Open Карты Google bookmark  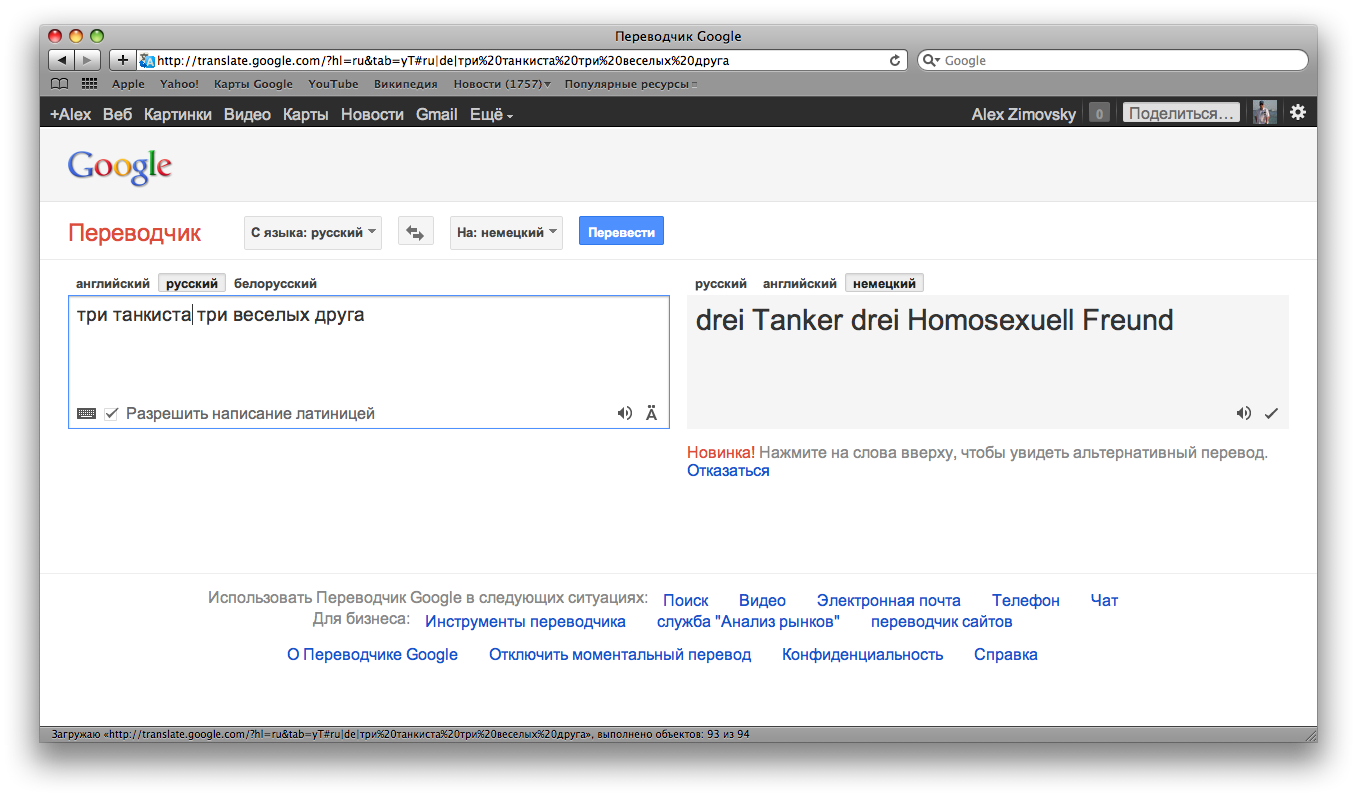(x=253, y=84)
